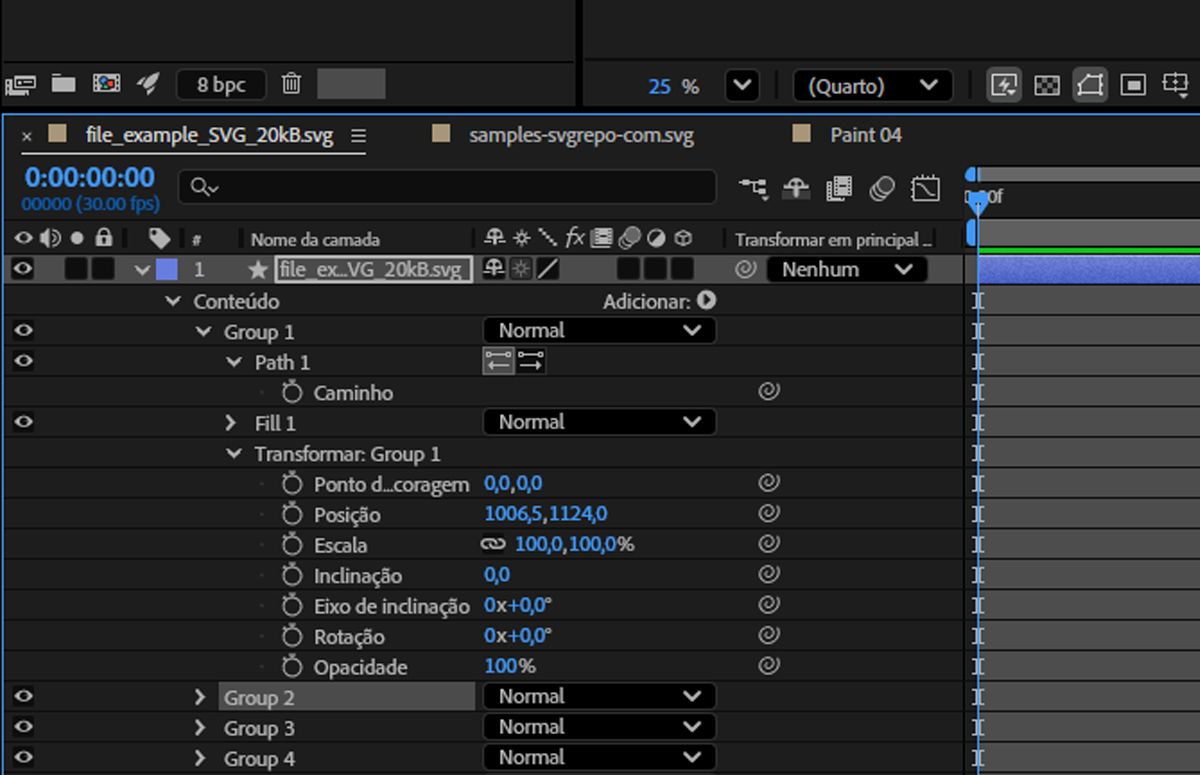Viewport: 1200px width, 775px height.
Task: Select the file_ex..VG_20kB.svg layer name
Action: [x=373, y=270]
